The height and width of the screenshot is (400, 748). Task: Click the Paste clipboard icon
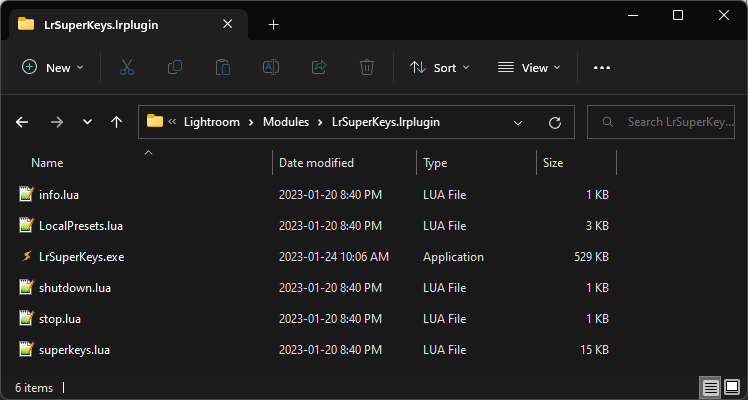(223, 67)
